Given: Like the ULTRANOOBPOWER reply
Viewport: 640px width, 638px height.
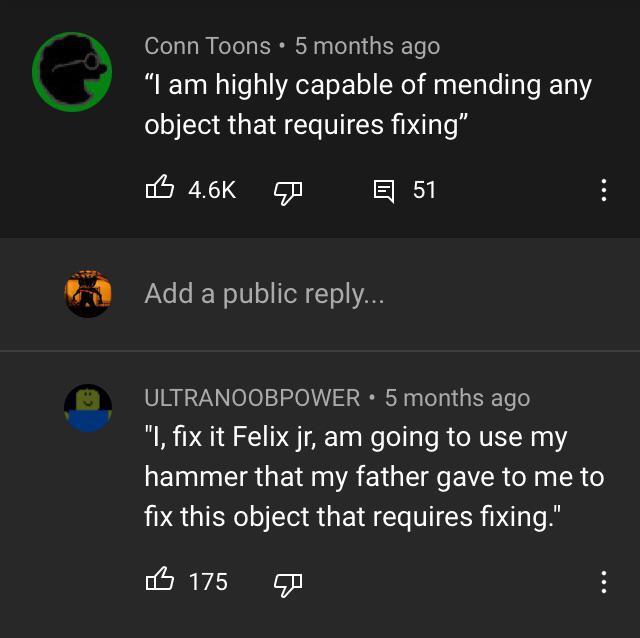Looking at the screenshot, I should coord(160,580).
